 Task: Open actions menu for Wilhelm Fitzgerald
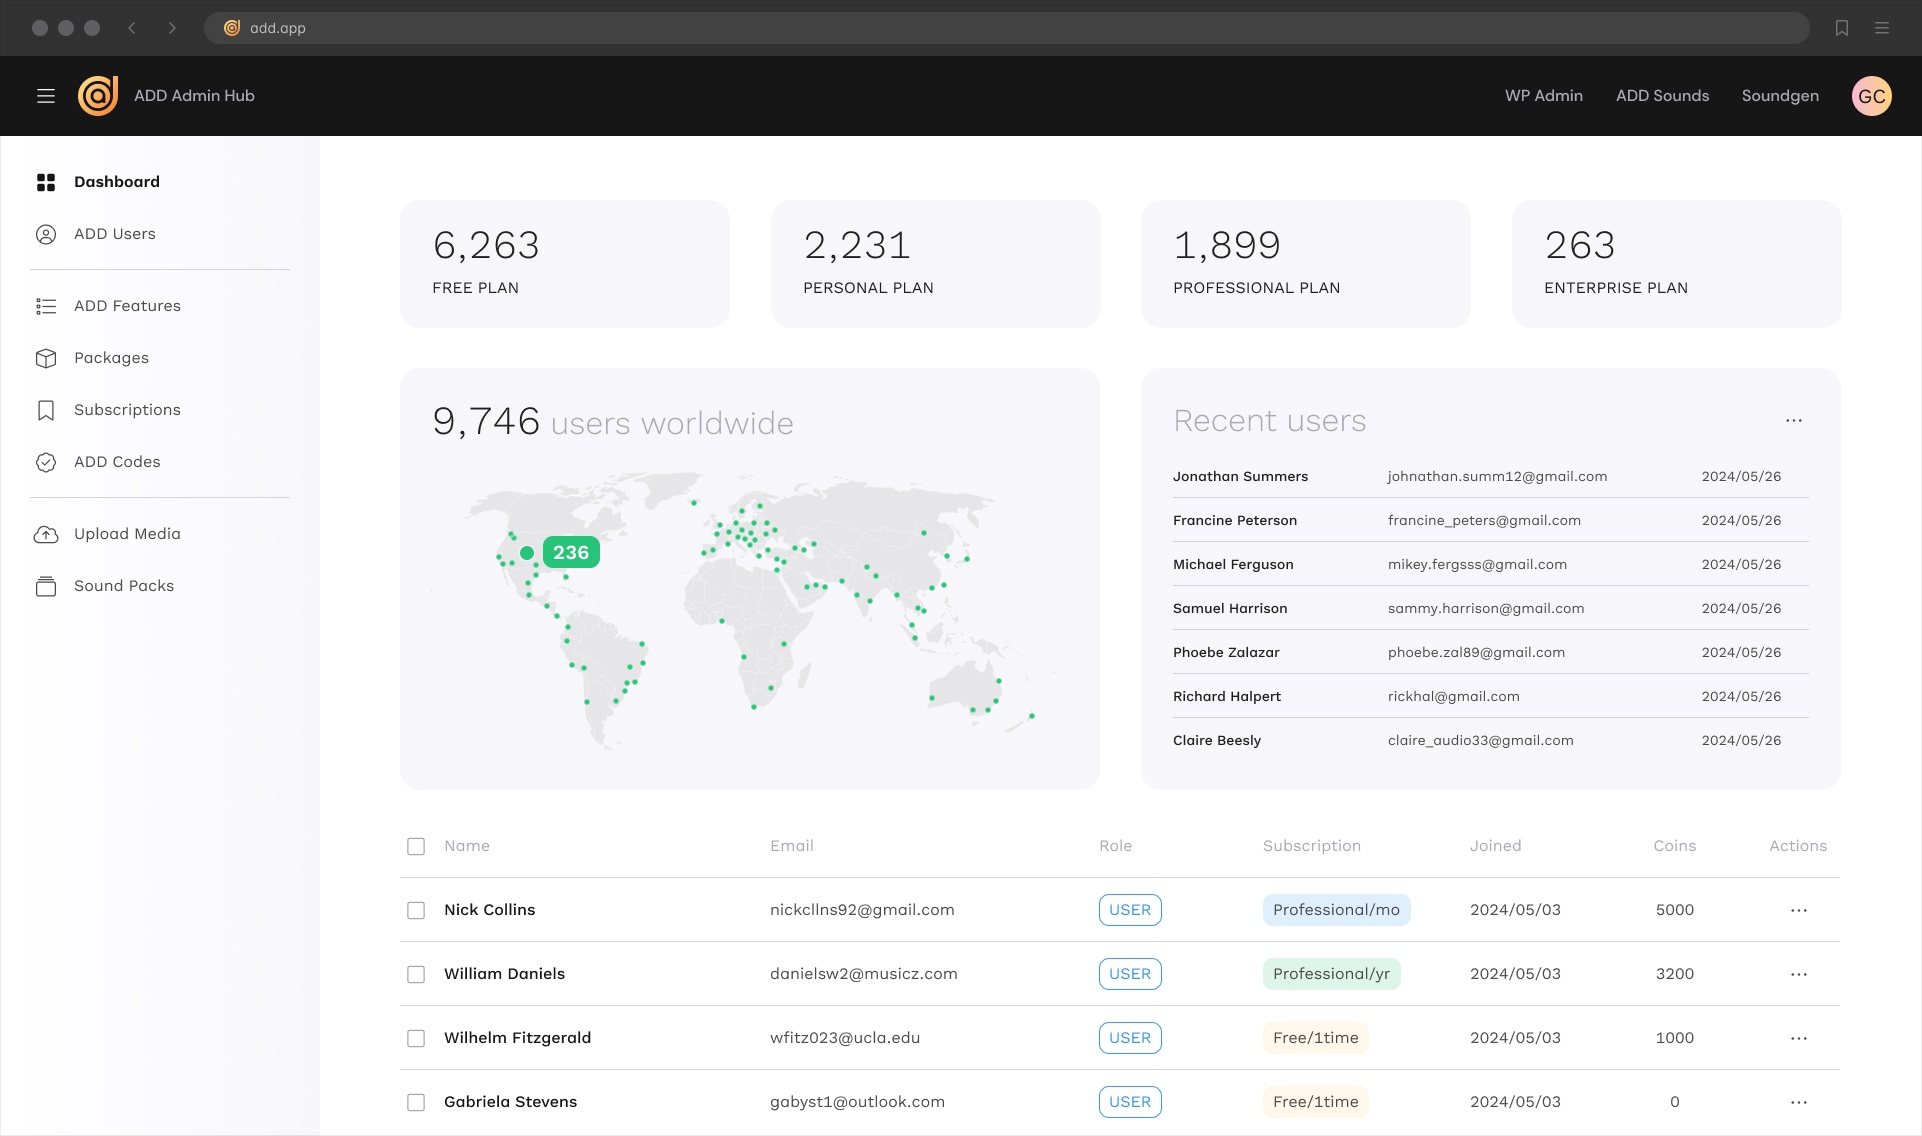click(1798, 1038)
